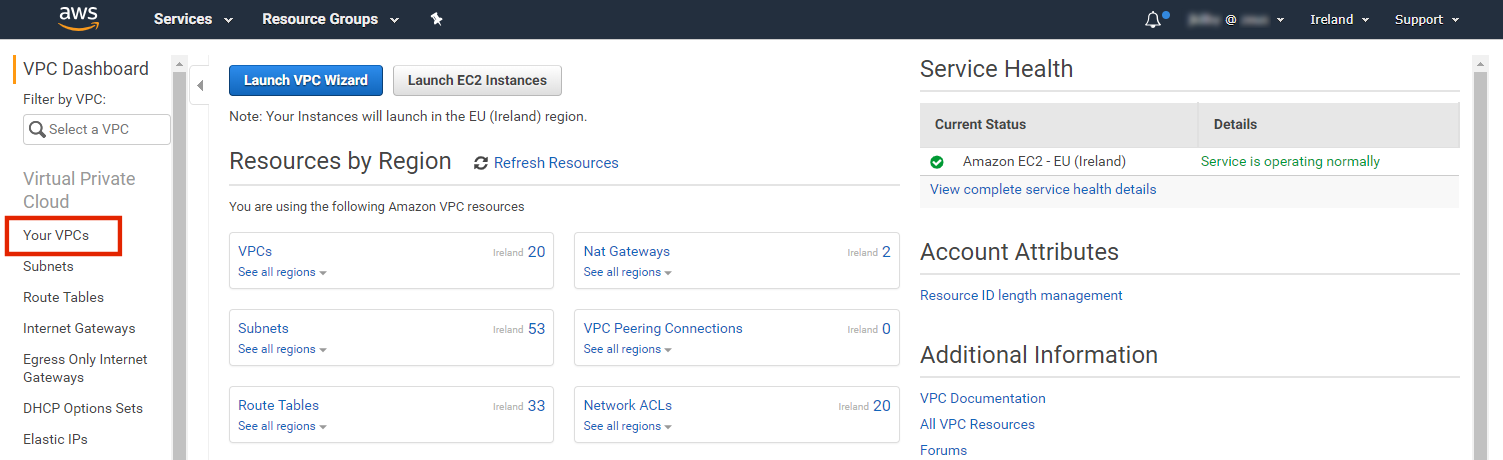The width and height of the screenshot is (1503, 460).
Task: Open Resource ID length management link
Action: click(x=1021, y=295)
